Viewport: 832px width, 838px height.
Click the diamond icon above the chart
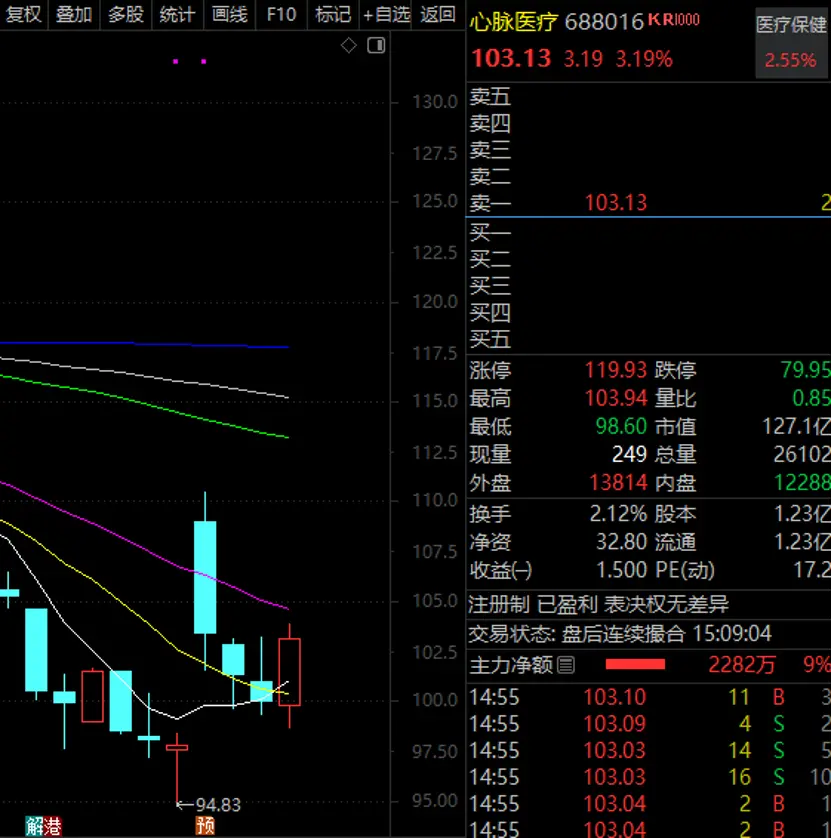pyautogui.click(x=348, y=46)
